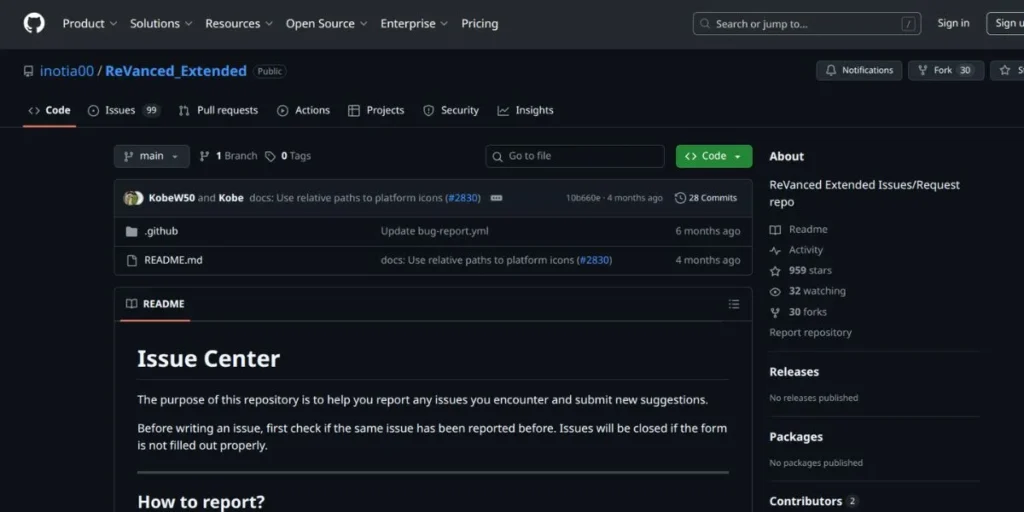Screen dimensions: 1024x512
Task: Select the README tab
Action: (155, 304)
